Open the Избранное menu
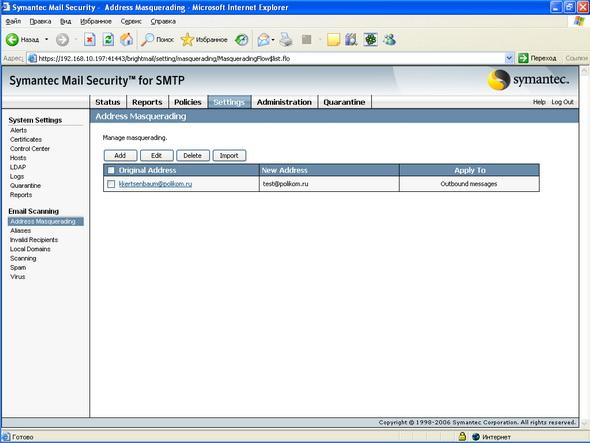Viewport: 590px width, 443px height. (x=96, y=21)
